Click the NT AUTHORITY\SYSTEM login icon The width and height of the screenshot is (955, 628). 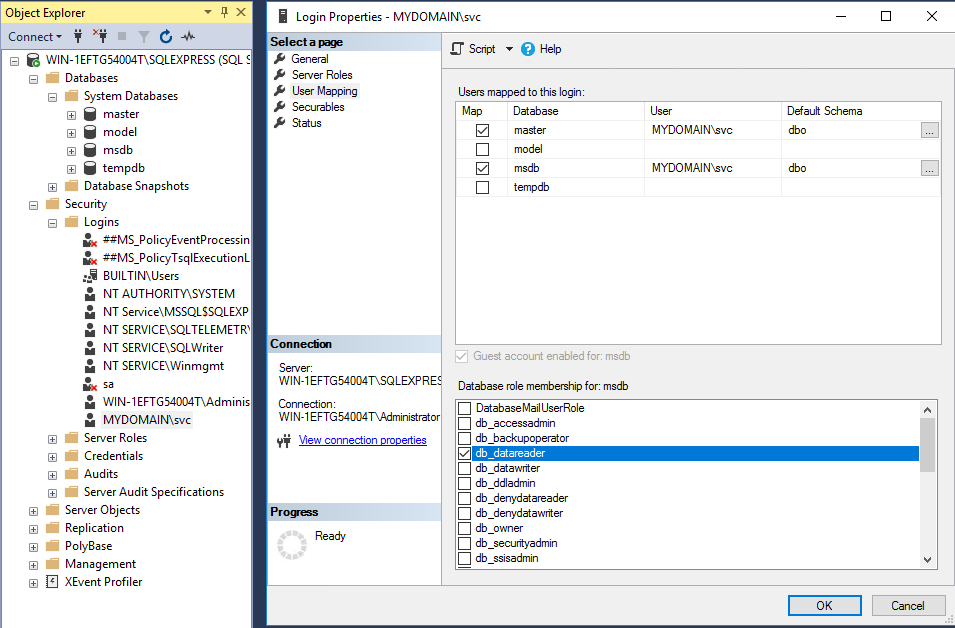coord(90,294)
